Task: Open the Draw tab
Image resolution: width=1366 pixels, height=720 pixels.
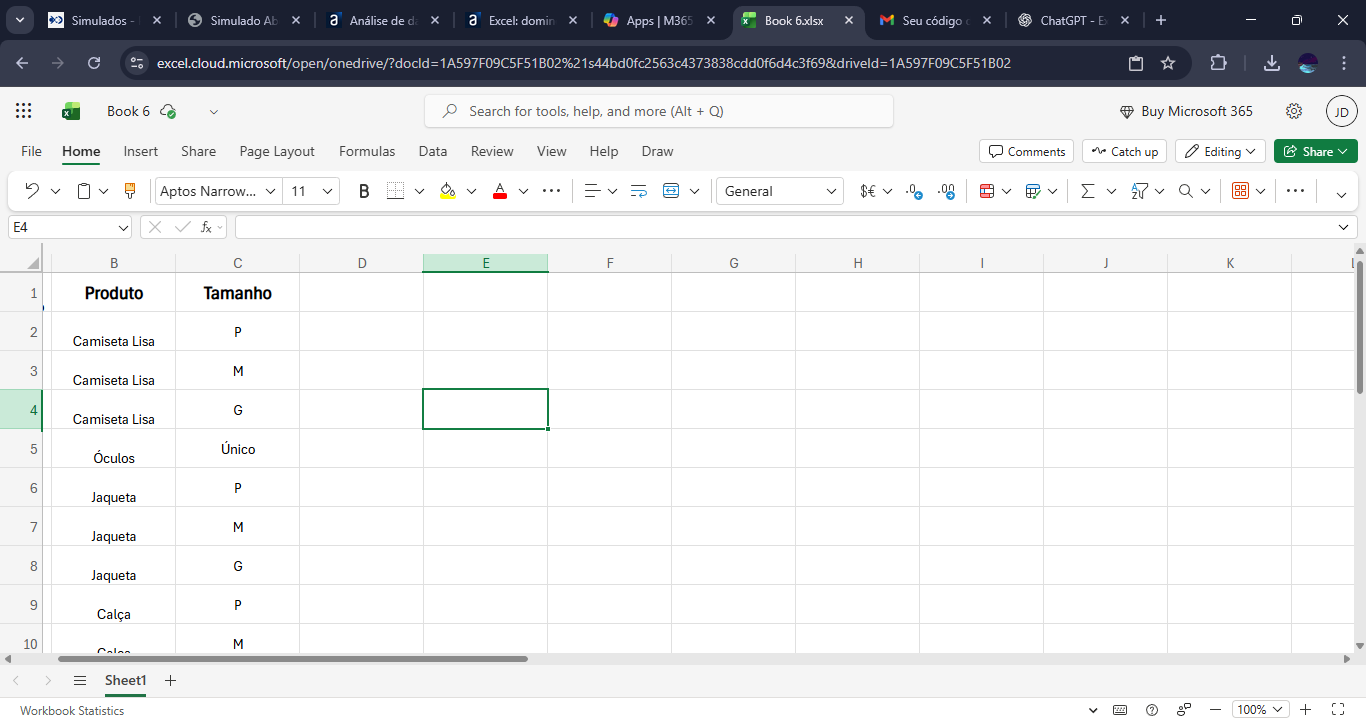Action: click(657, 151)
